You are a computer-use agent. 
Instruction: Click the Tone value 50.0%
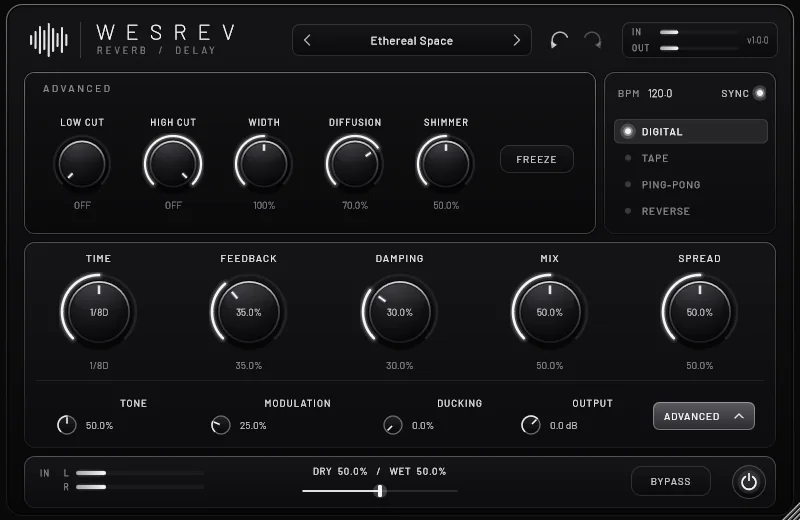pyautogui.click(x=99, y=426)
